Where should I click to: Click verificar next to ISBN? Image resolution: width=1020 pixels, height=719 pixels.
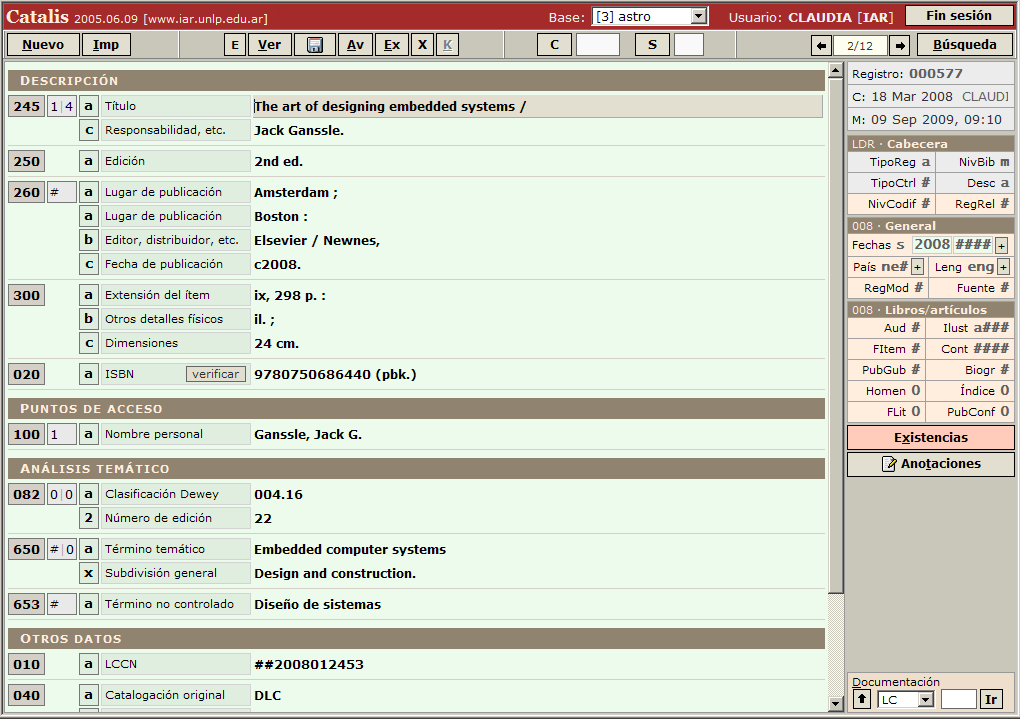(215, 374)
